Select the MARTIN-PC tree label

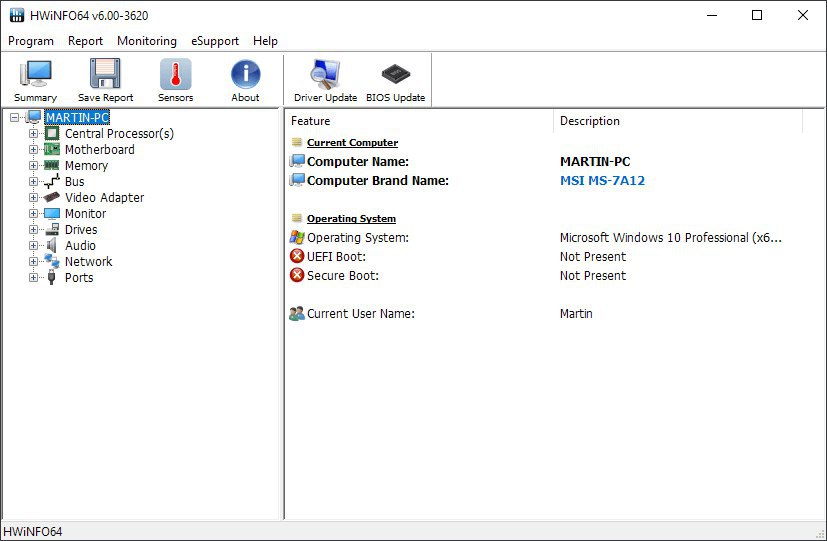pyautogui.click(x=78, y=117)
